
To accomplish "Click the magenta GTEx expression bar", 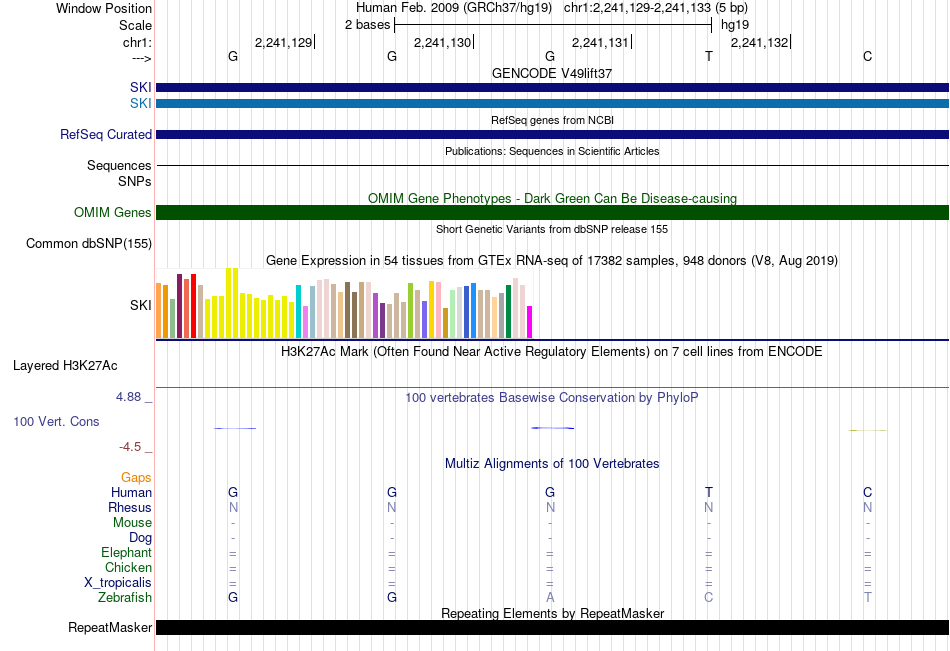I will click(530, 322).
